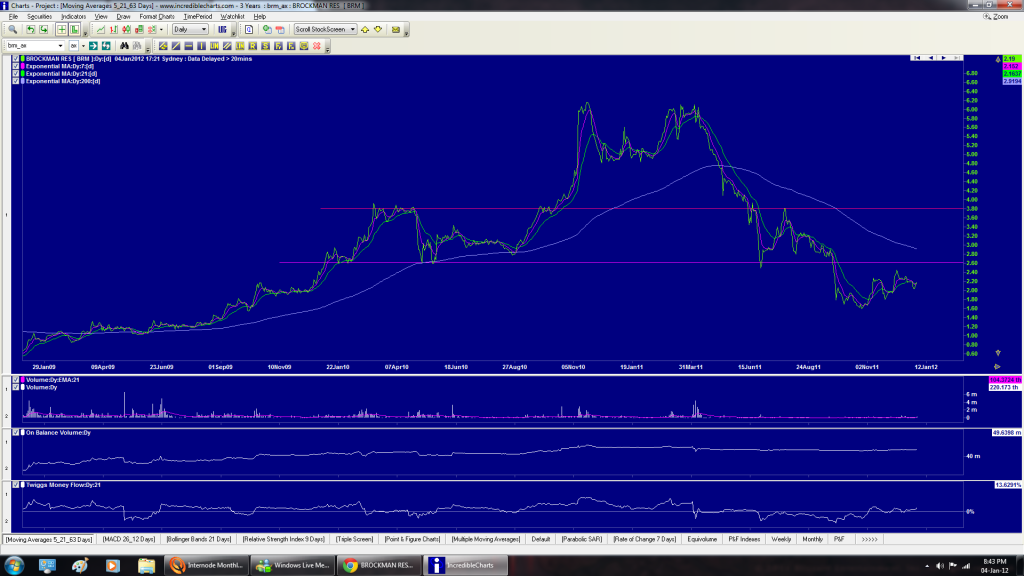This screenshot has height=576, width=1024.
Task: Toggle Volume:Dy indicator checkbox
Action: [16, 387]
